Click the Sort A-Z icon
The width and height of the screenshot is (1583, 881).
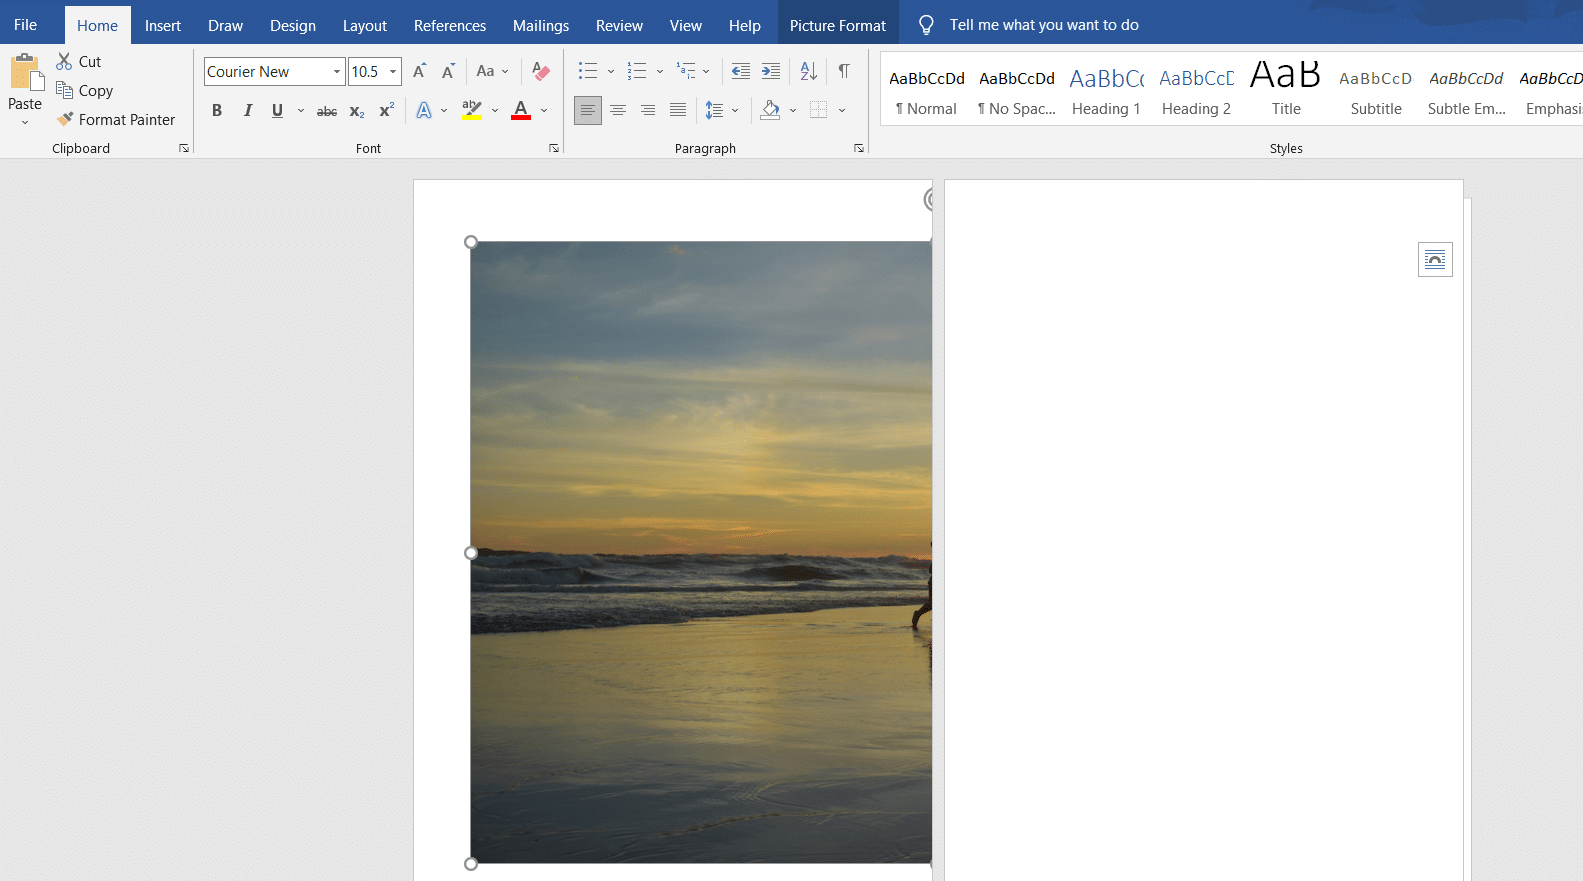(x=809, y=71)
